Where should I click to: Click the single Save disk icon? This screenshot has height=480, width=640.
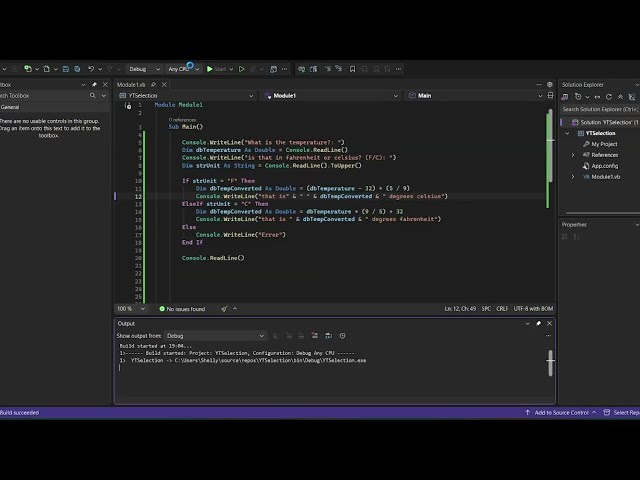pos(66,69)
